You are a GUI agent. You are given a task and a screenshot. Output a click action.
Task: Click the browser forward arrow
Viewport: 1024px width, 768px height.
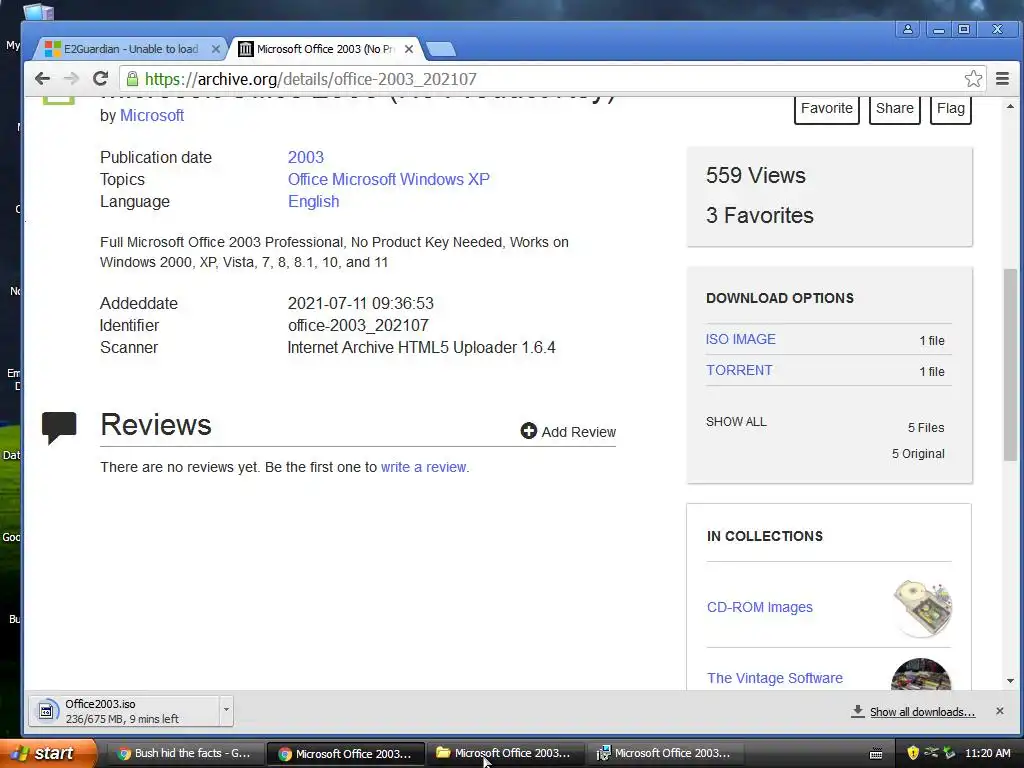pyautogui.click(x=71, y=79)
